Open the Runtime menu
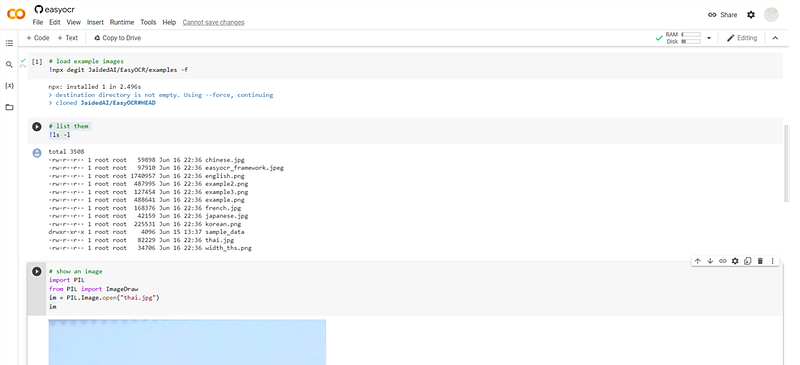The height and width of the screenshot is (365, 800). [x=122, y=22]
